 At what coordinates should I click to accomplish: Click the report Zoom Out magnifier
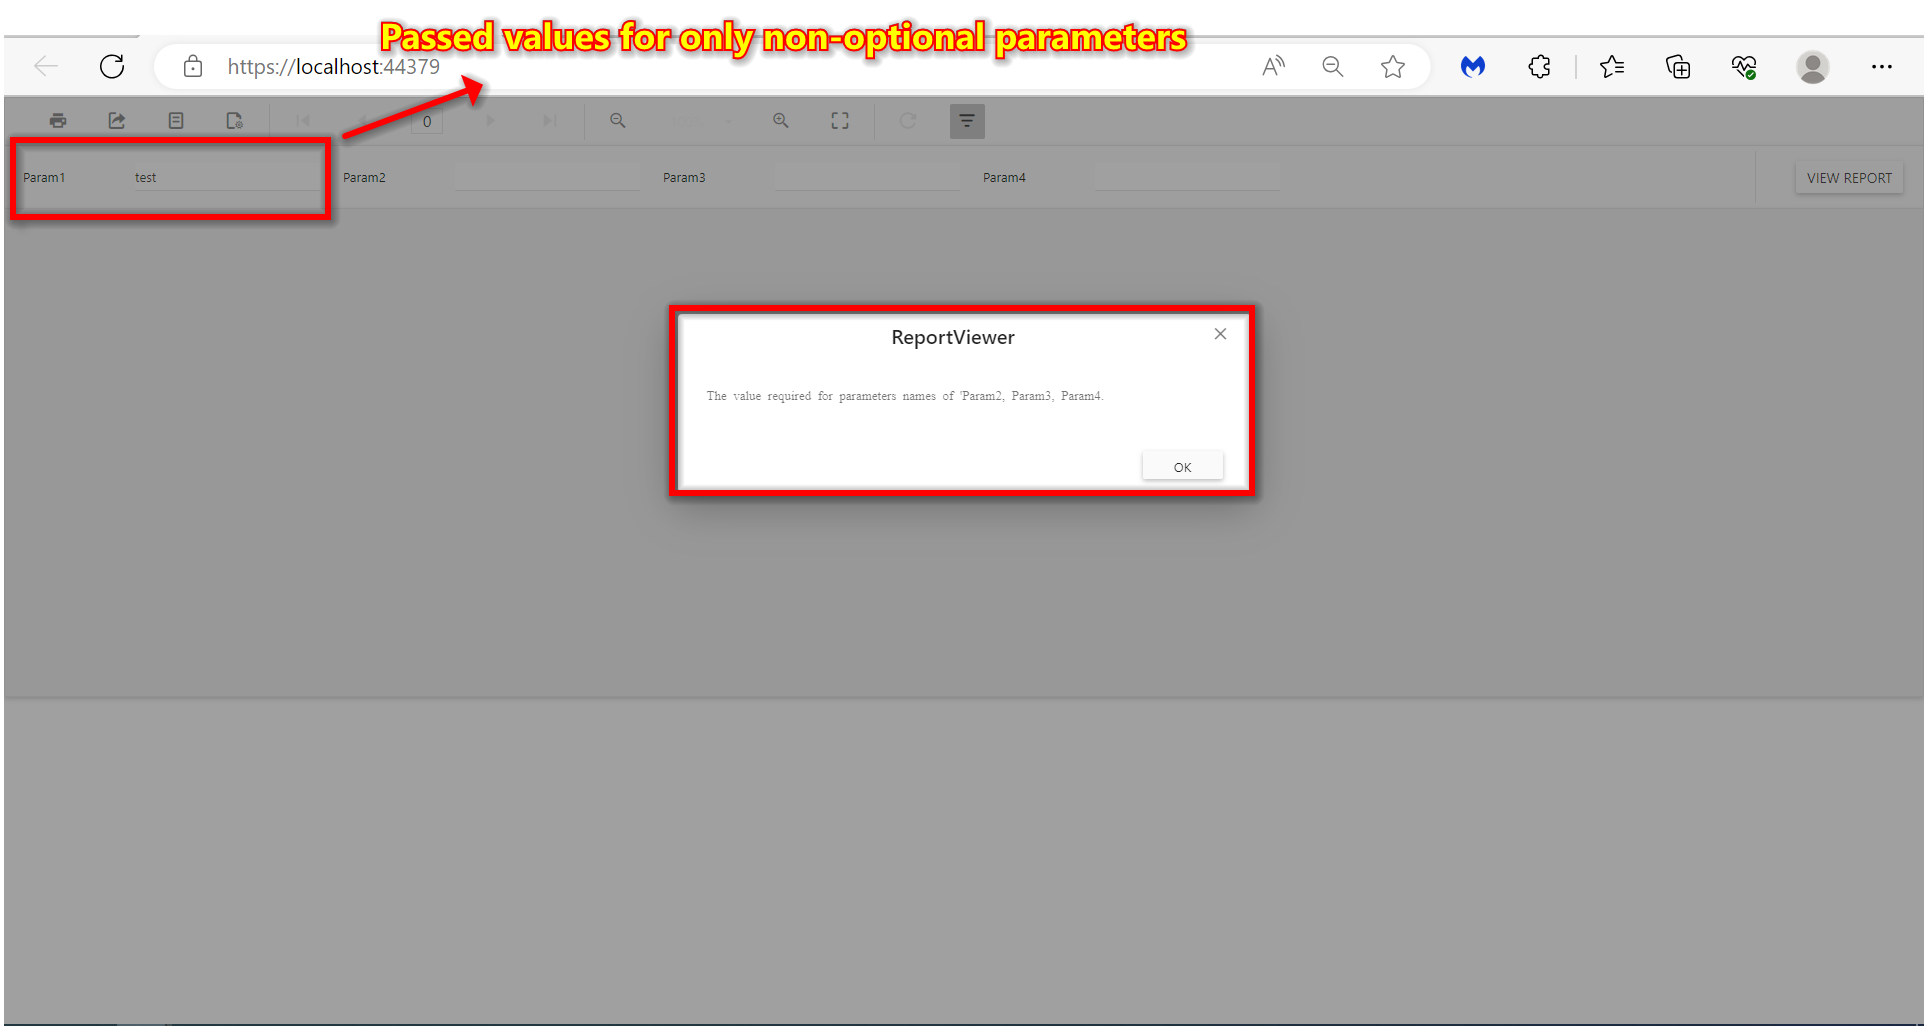click(618, 121)
